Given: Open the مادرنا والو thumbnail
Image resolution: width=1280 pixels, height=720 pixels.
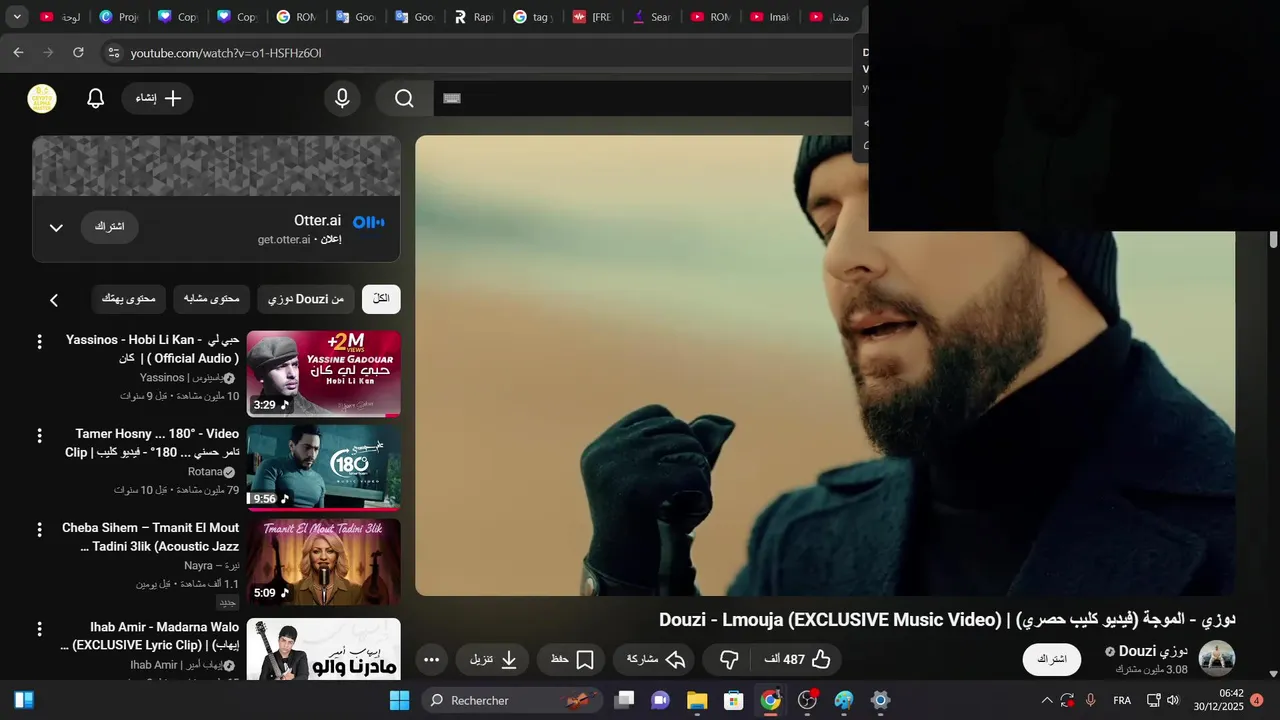Looking at the screenshot, I should click(x=323, y=649).
